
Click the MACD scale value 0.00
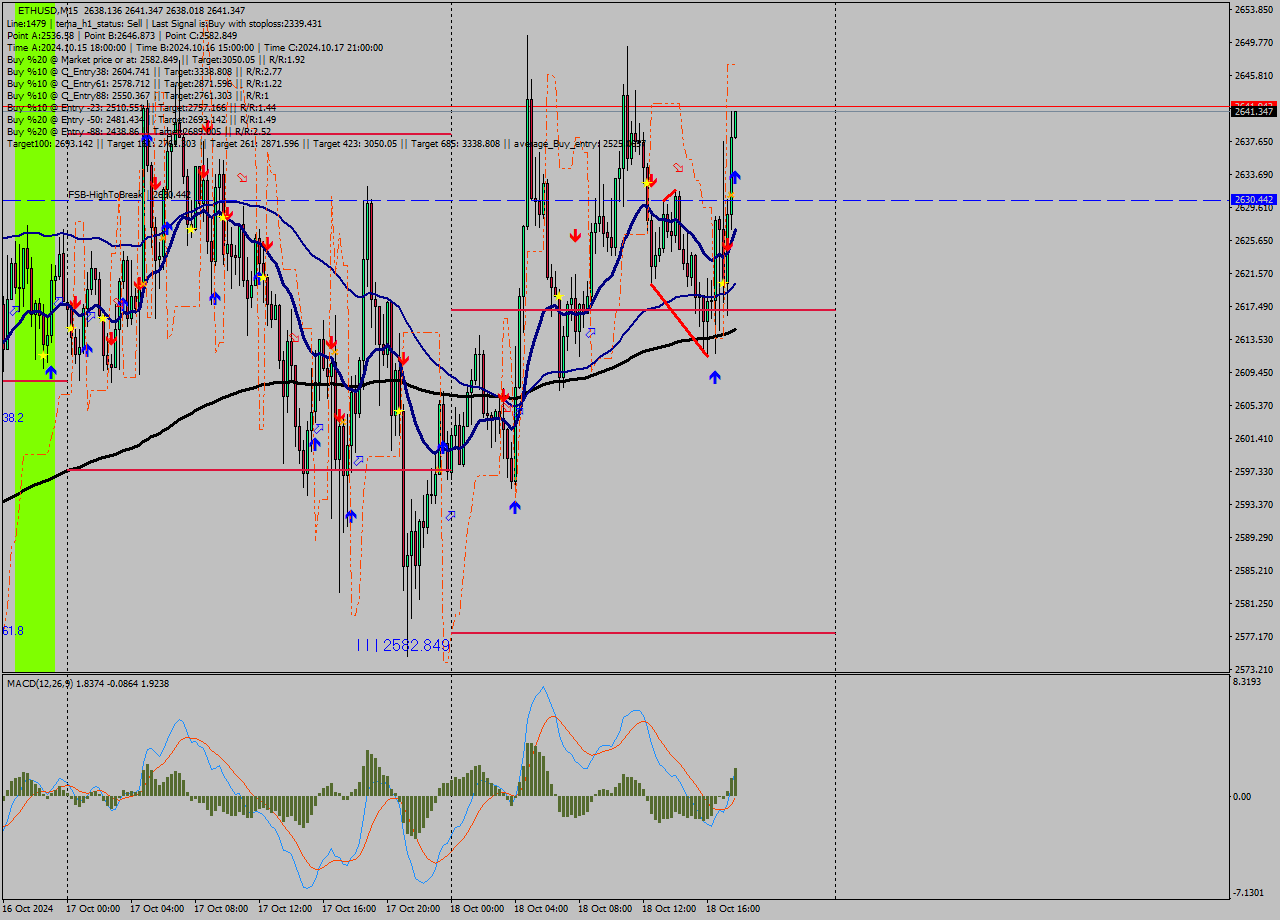tap(1242, 796)
